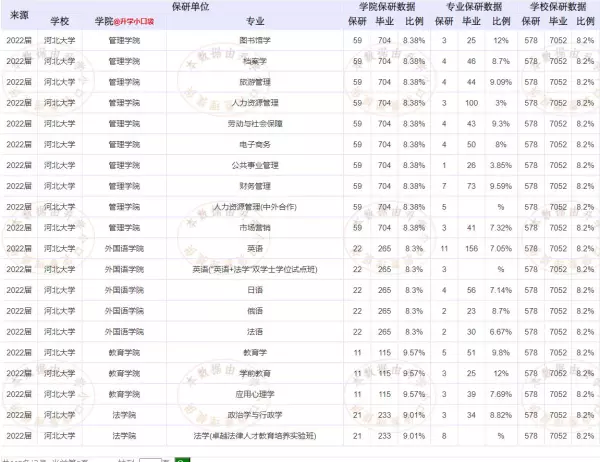Click the 7052 value in 档案学 row
Viewport: 600px width, 462px height.
pos(558,61)
